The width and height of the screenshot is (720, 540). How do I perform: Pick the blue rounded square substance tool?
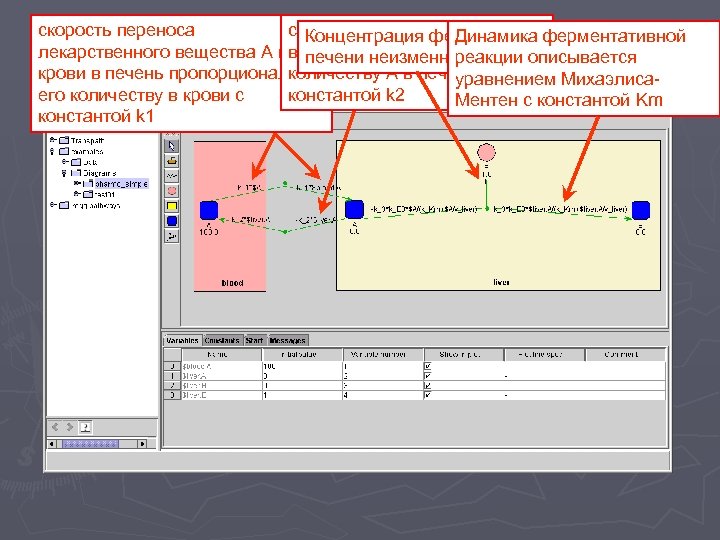pos(171,221)
